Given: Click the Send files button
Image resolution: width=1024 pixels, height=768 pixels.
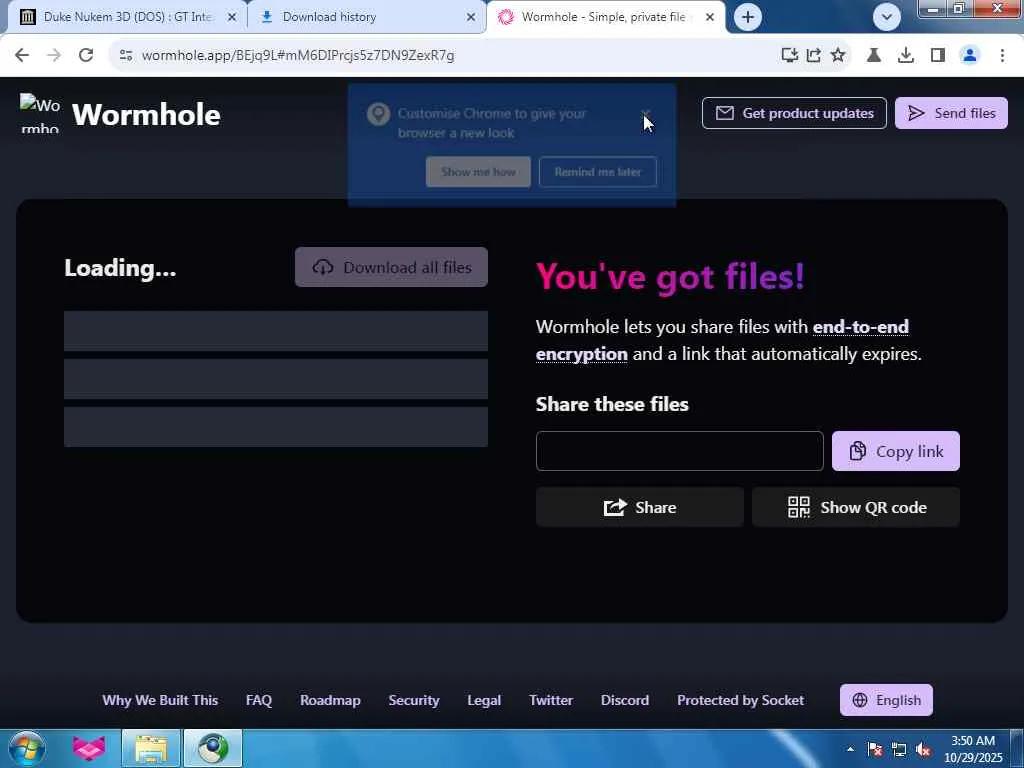Looking at the screenshot, I should [x=951, y=113].
